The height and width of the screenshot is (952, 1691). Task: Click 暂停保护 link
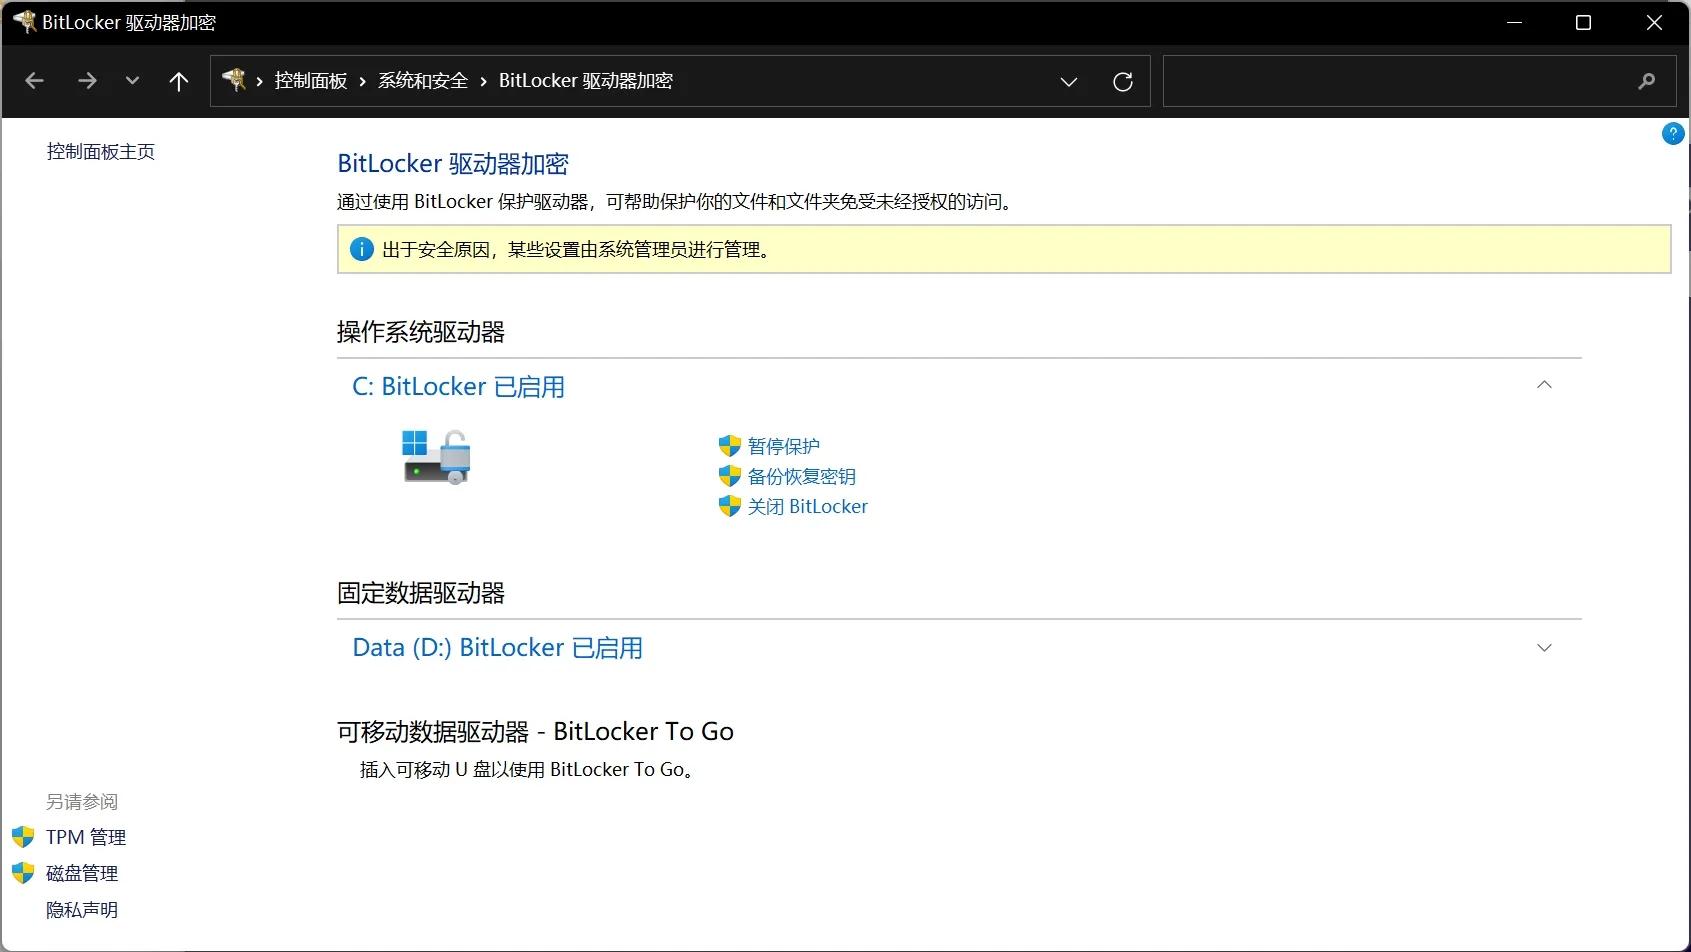click(x=783, y=446)
